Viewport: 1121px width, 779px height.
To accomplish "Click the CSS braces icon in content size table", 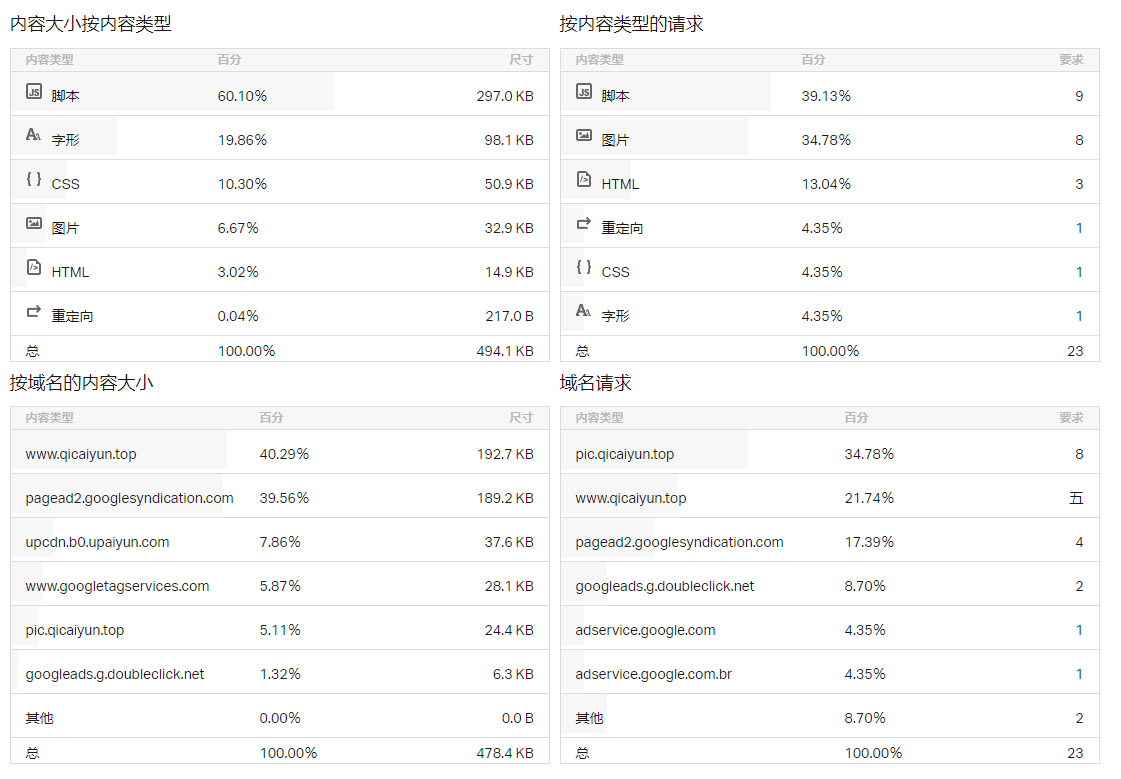I will pos(34,179).
